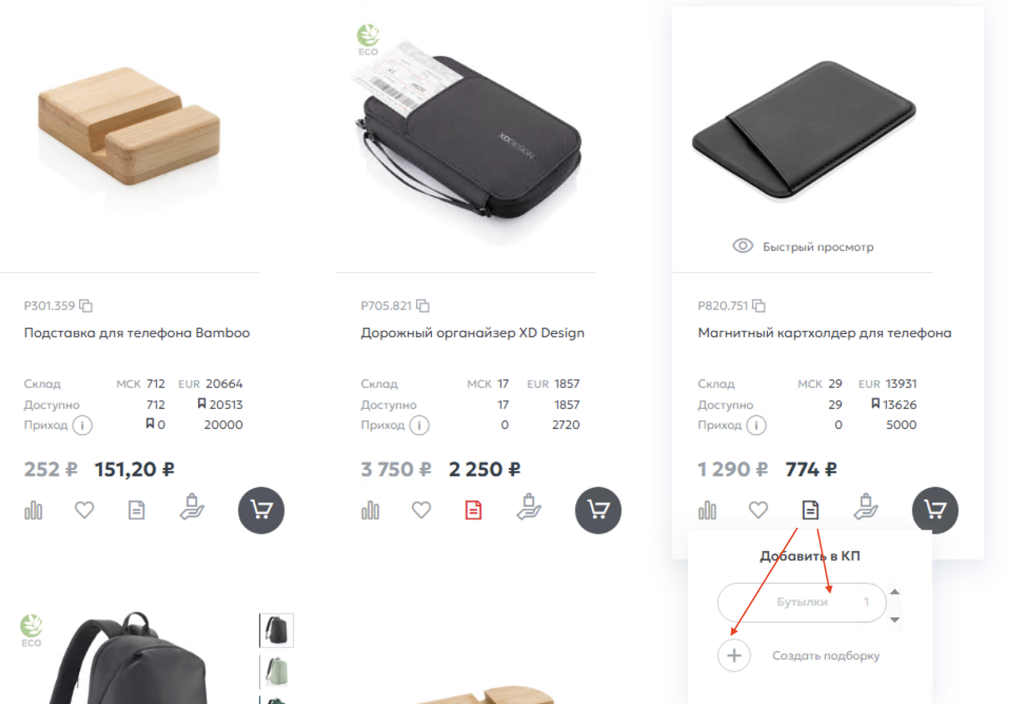Open Дорожный органайзер XD Design product link

coord(473,332)
